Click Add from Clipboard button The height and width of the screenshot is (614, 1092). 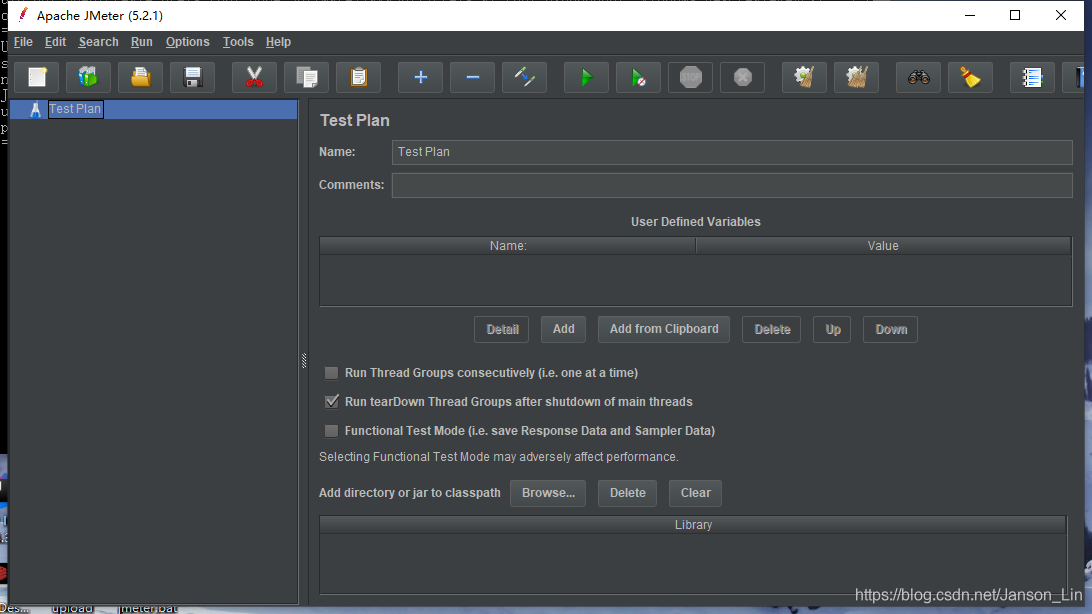click(x=664, y=329)
